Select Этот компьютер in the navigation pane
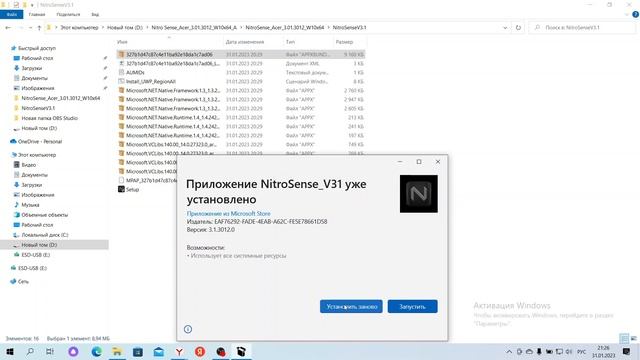 (x=37, y=155)
